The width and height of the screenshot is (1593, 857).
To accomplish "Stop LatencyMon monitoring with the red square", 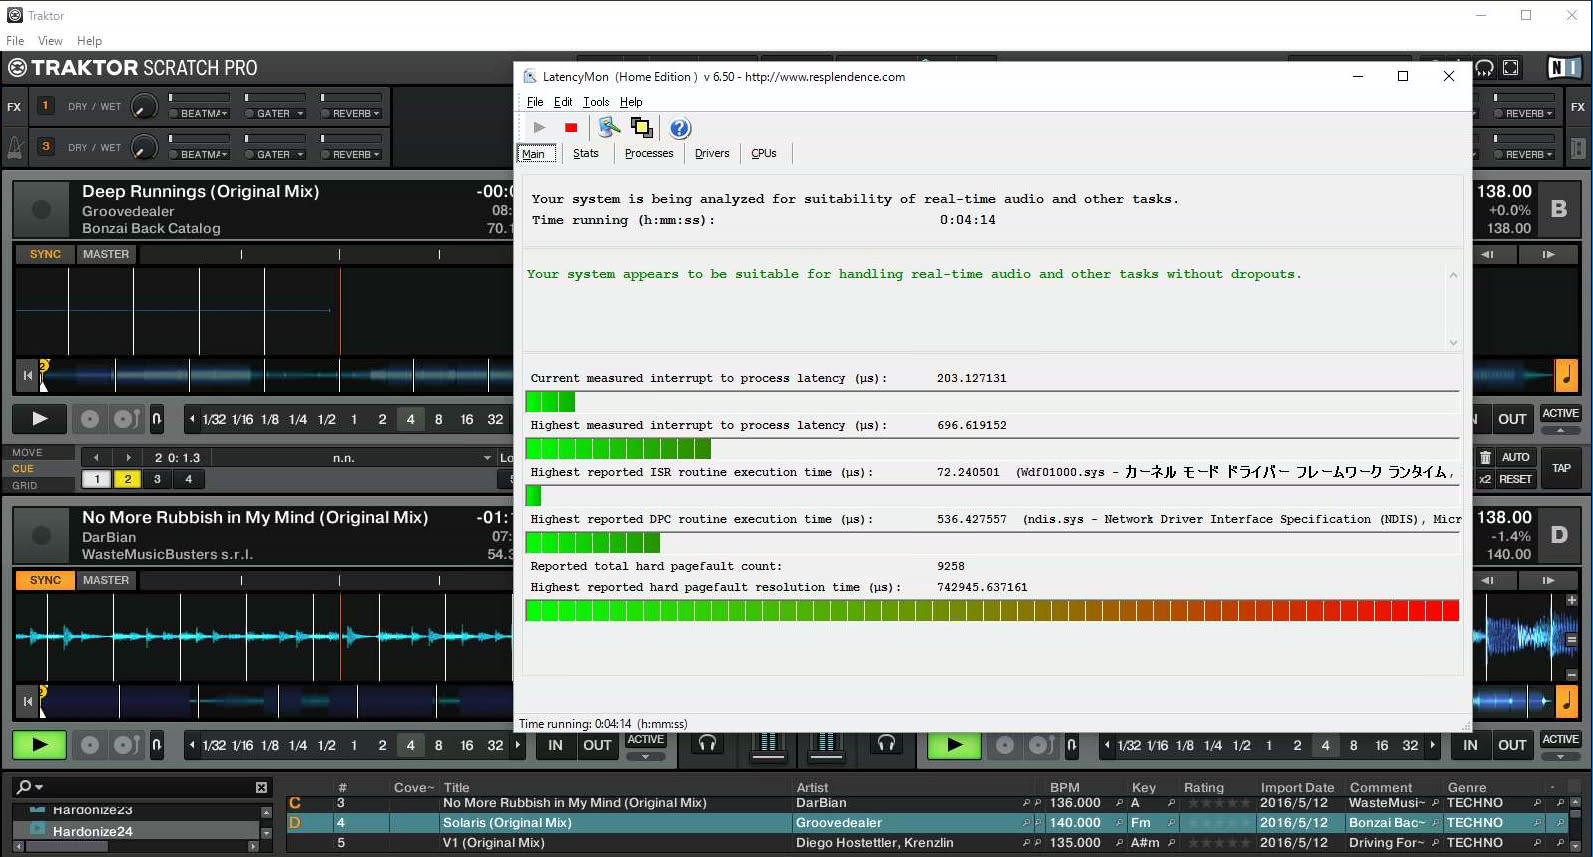I will point(571,127).
